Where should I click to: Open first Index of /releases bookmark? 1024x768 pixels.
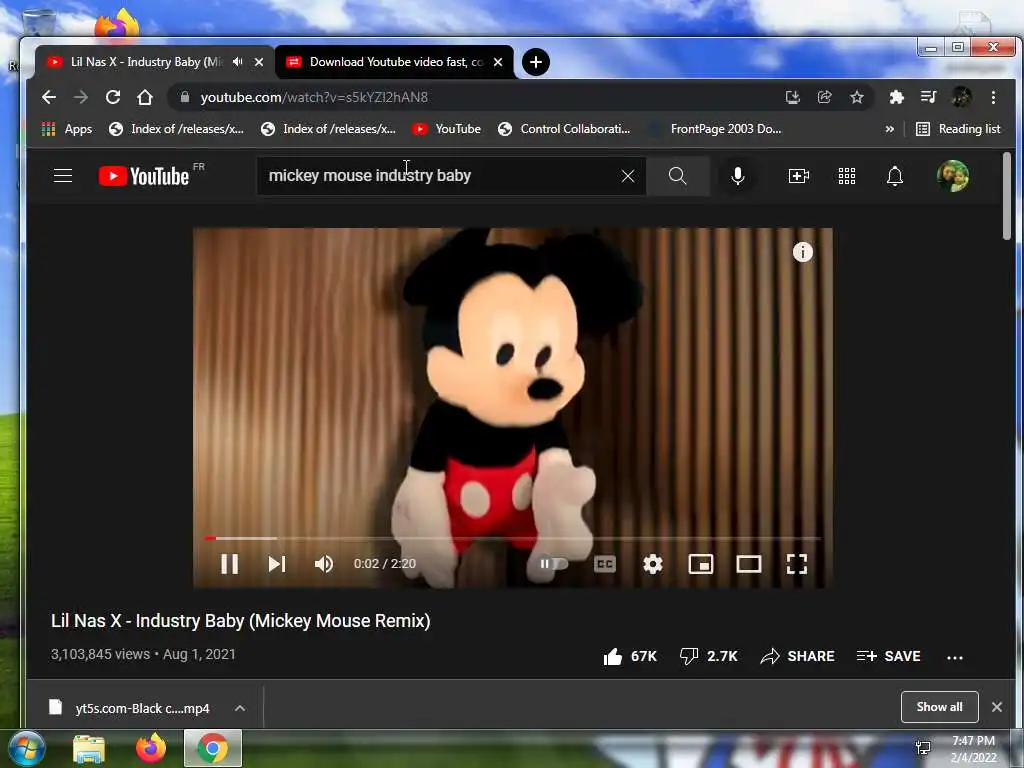[176, 129]
